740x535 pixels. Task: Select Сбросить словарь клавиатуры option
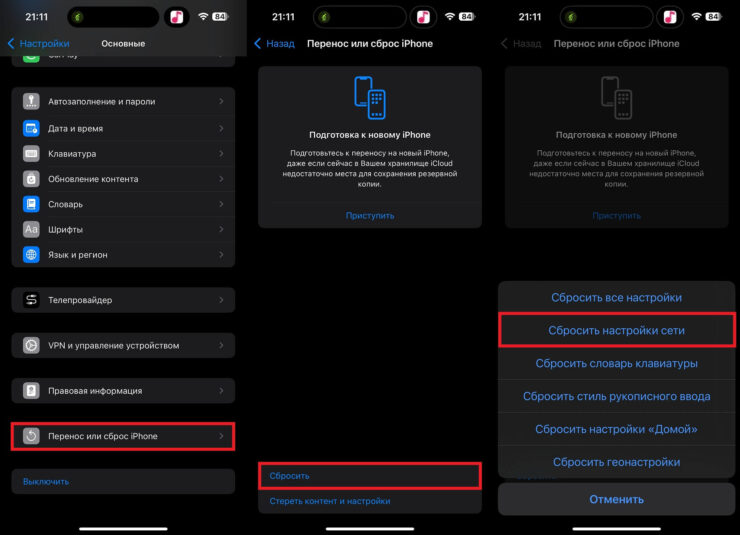coord(616,363)
